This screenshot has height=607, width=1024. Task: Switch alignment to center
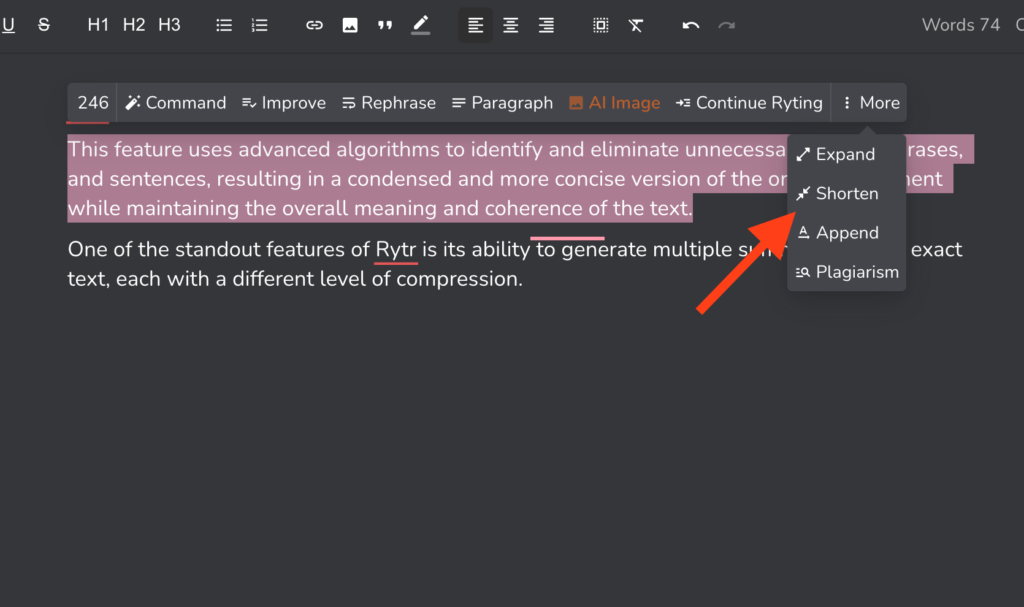point(510,24)
